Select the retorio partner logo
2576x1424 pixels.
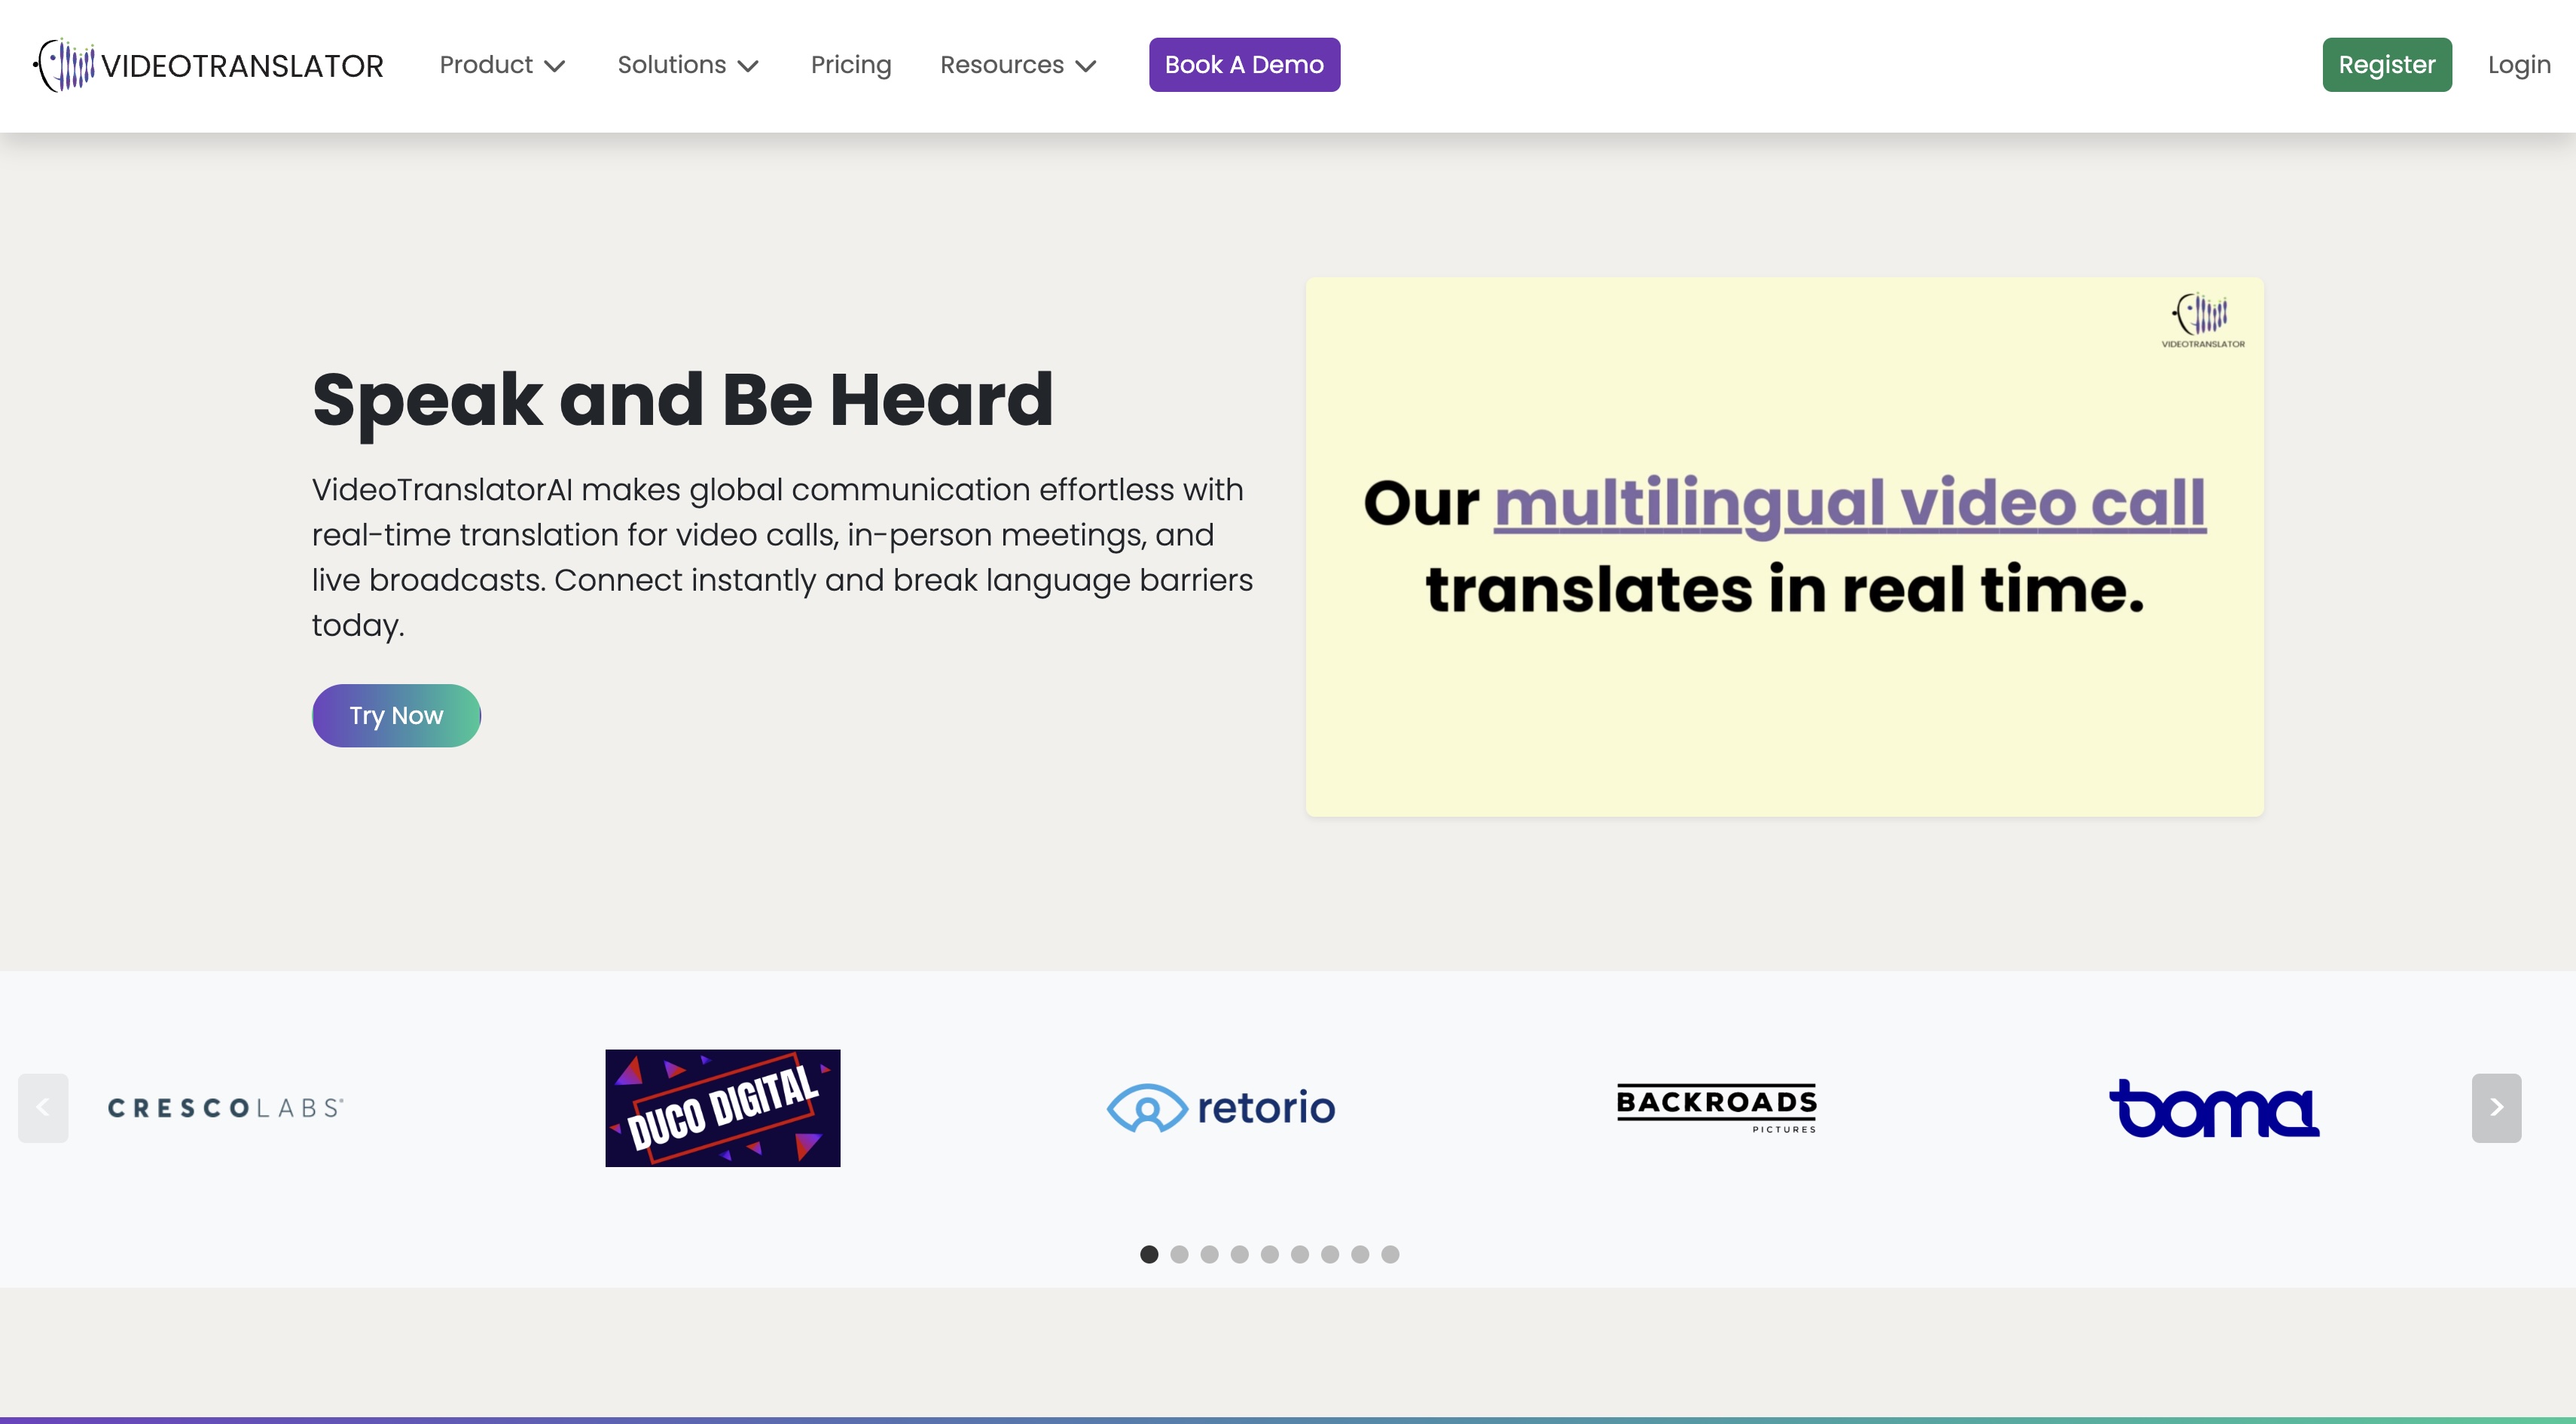[x=1220, y=1107]
